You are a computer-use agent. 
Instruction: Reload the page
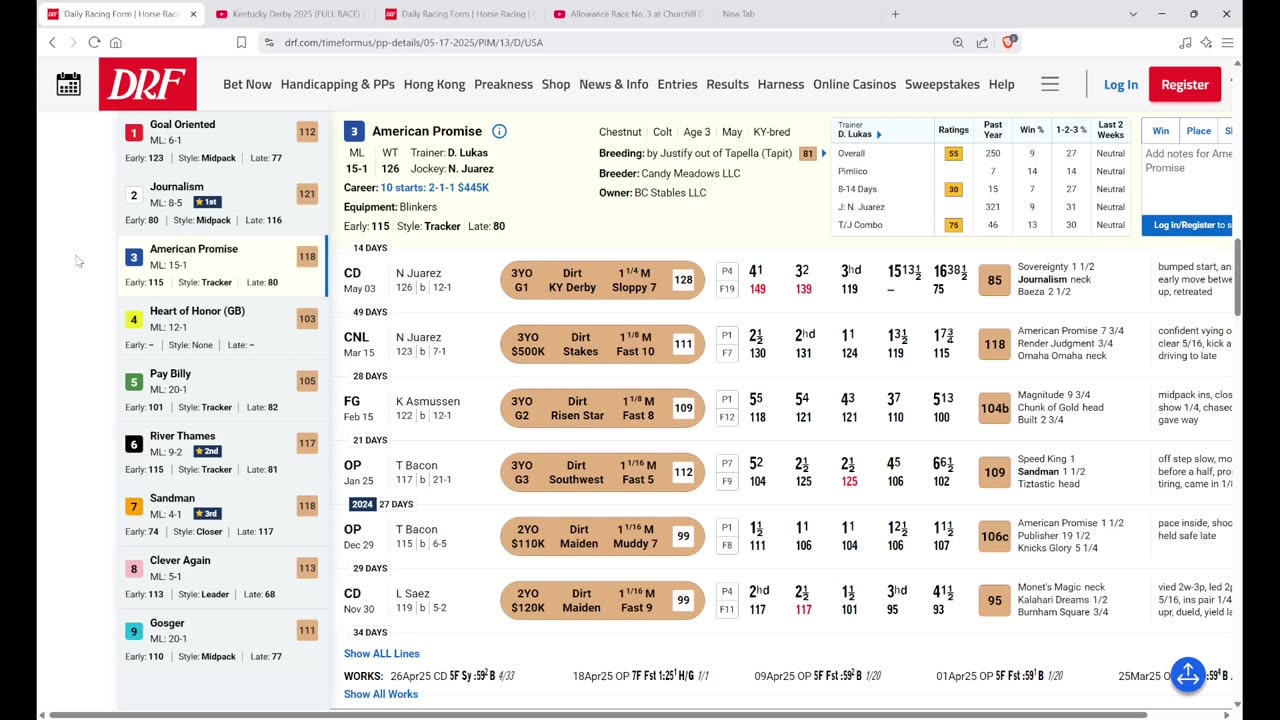(x=94, y=42)
